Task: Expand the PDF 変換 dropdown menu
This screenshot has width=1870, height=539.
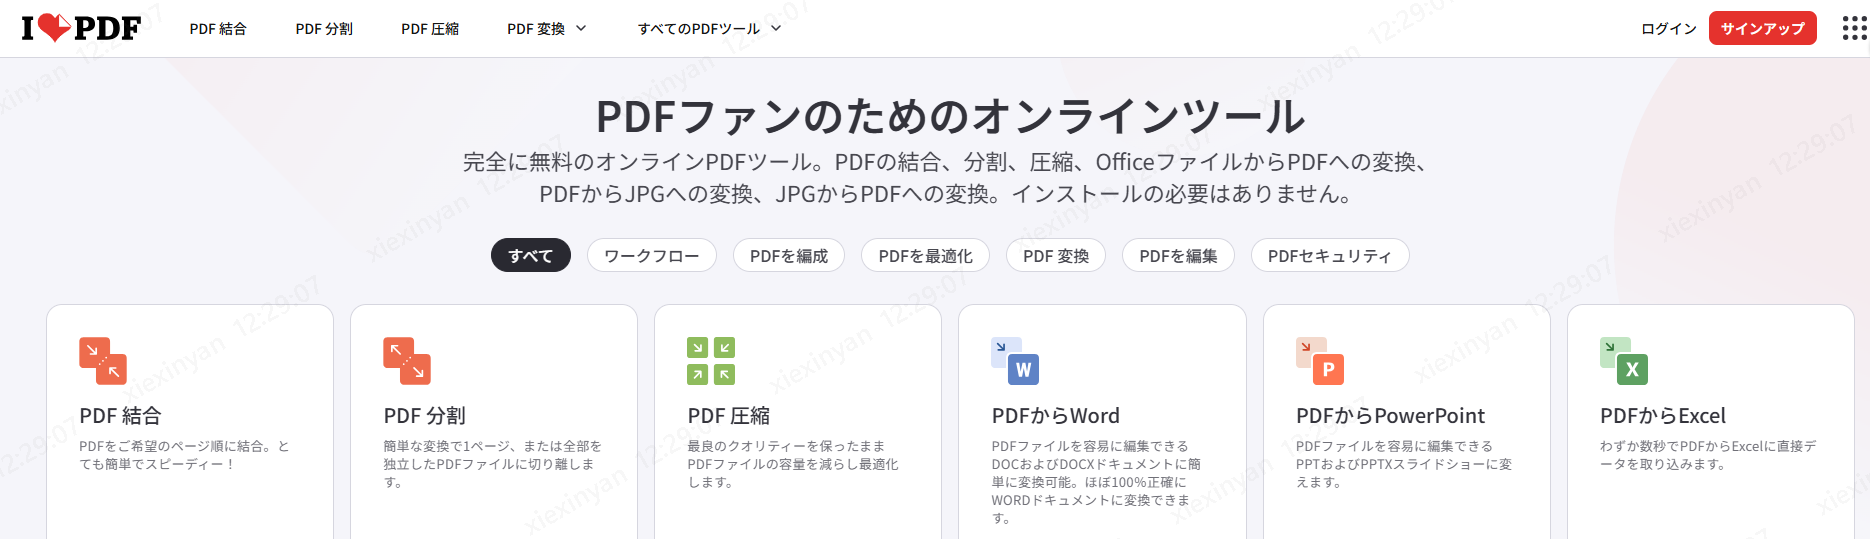Action: click(546, 29)
